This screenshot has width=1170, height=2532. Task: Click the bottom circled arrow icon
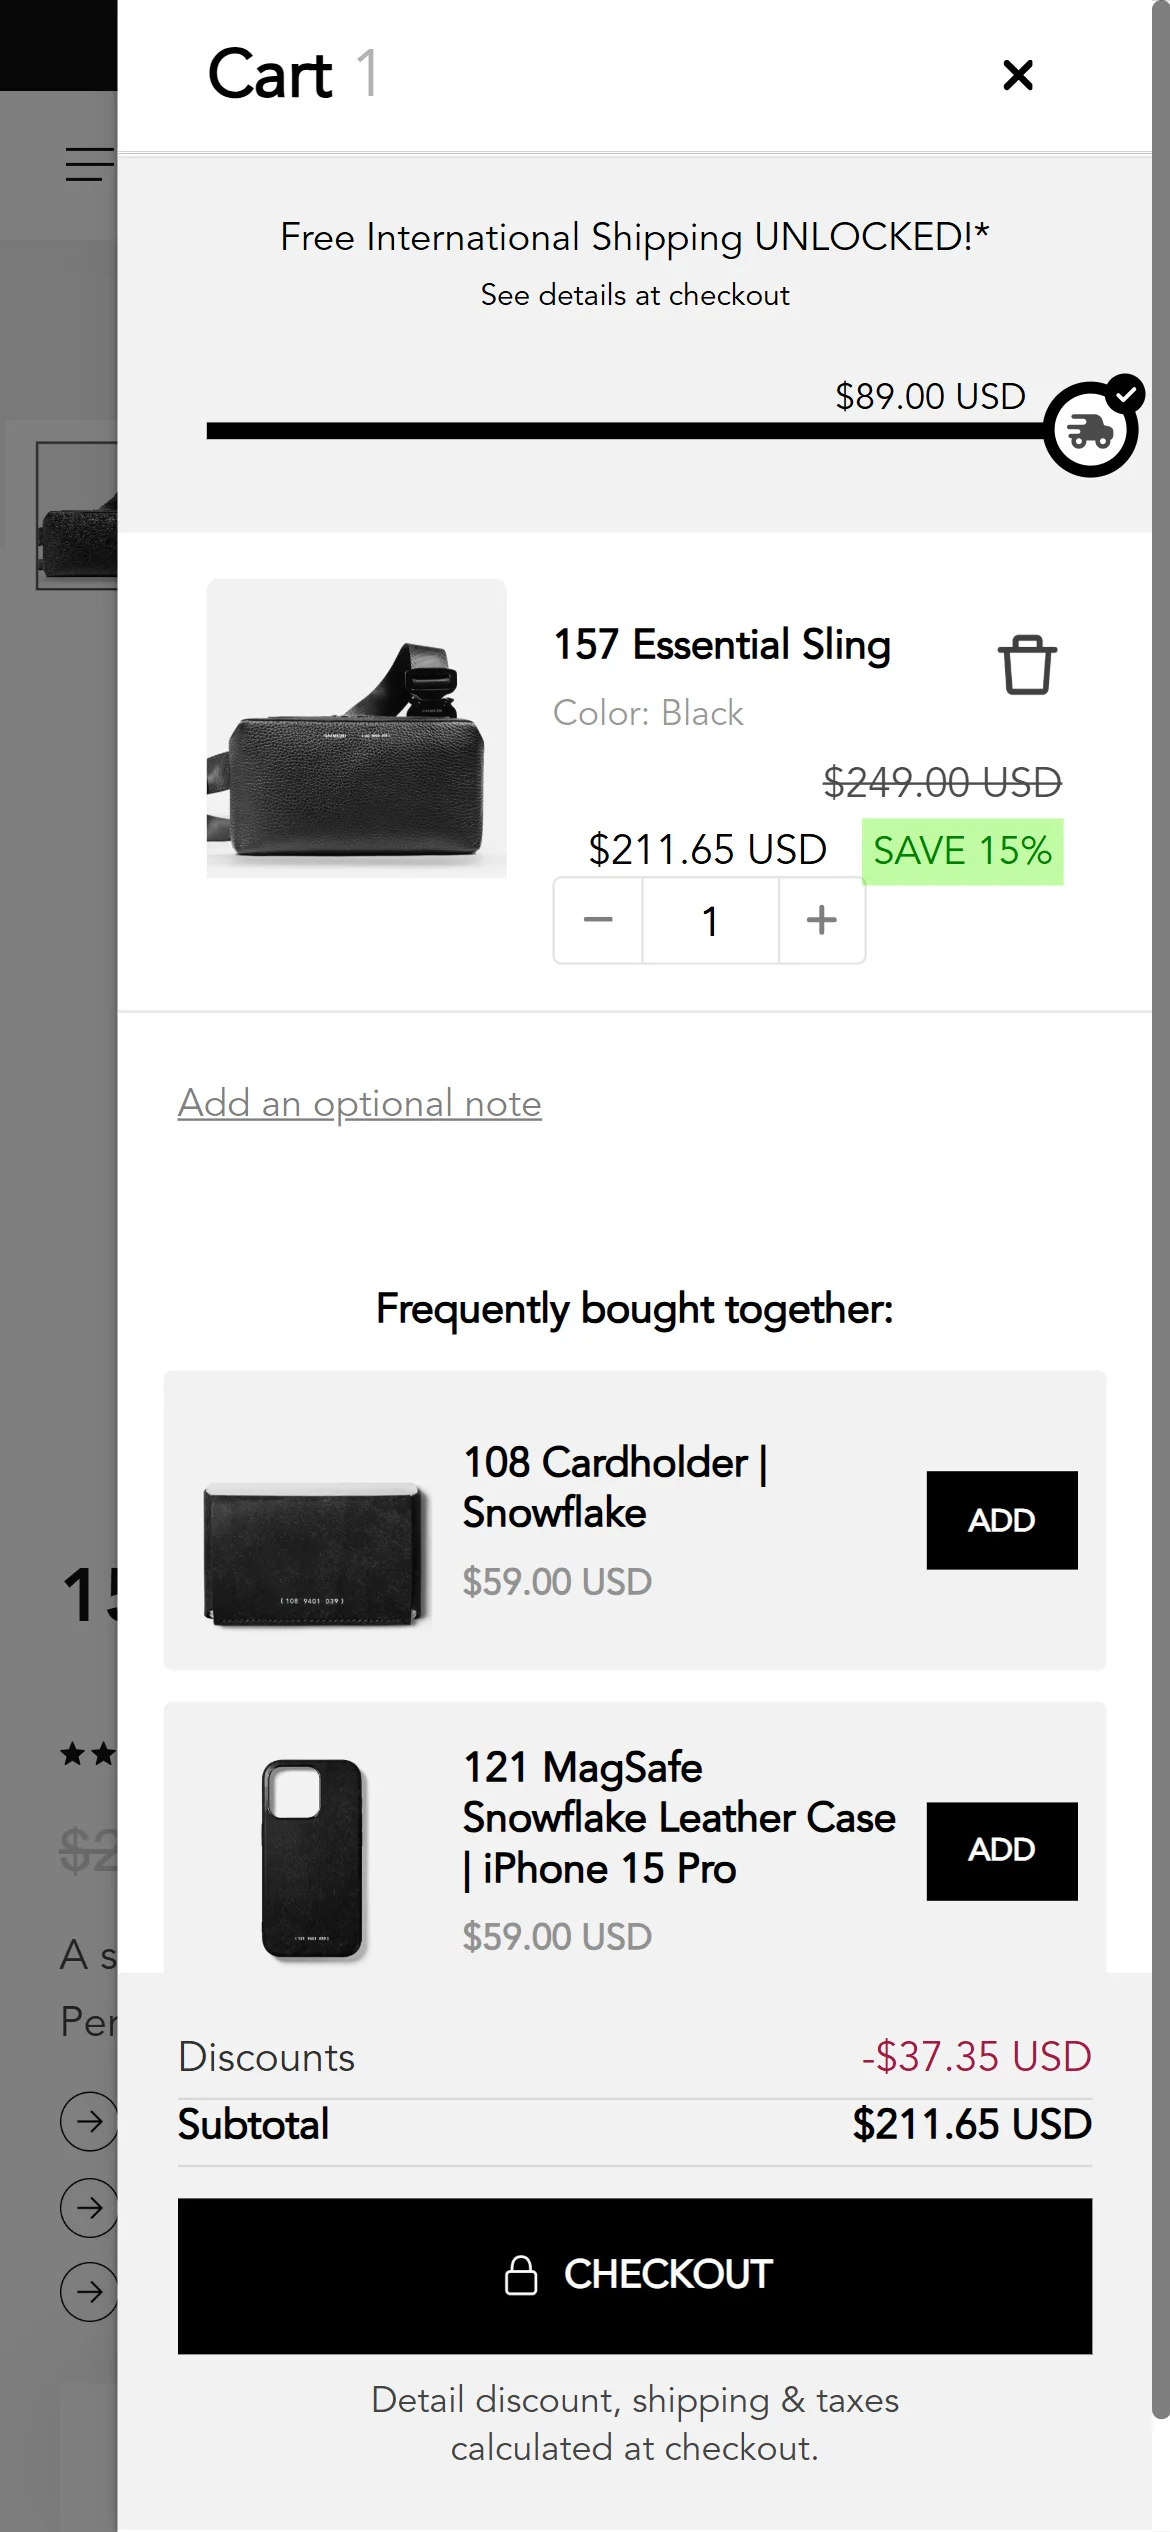point(89,2291)
